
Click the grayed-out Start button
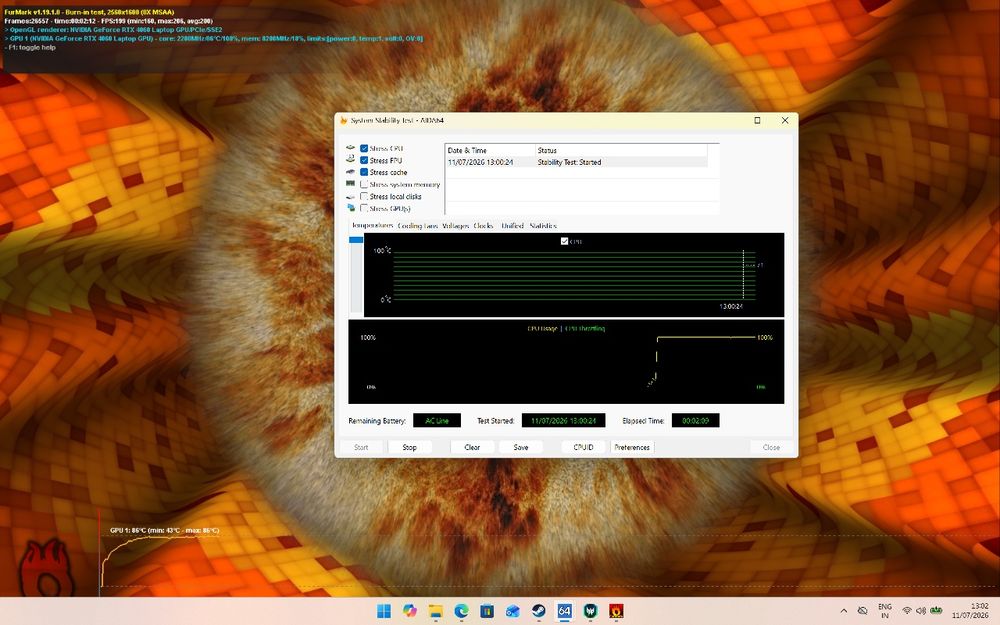tap(361, 447)
